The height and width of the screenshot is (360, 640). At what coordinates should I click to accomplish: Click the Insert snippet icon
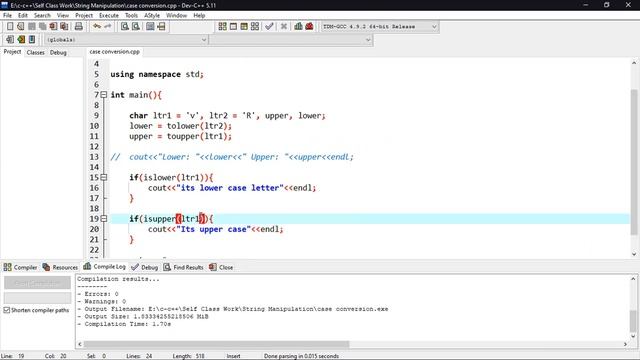click(x=10, y=40)
